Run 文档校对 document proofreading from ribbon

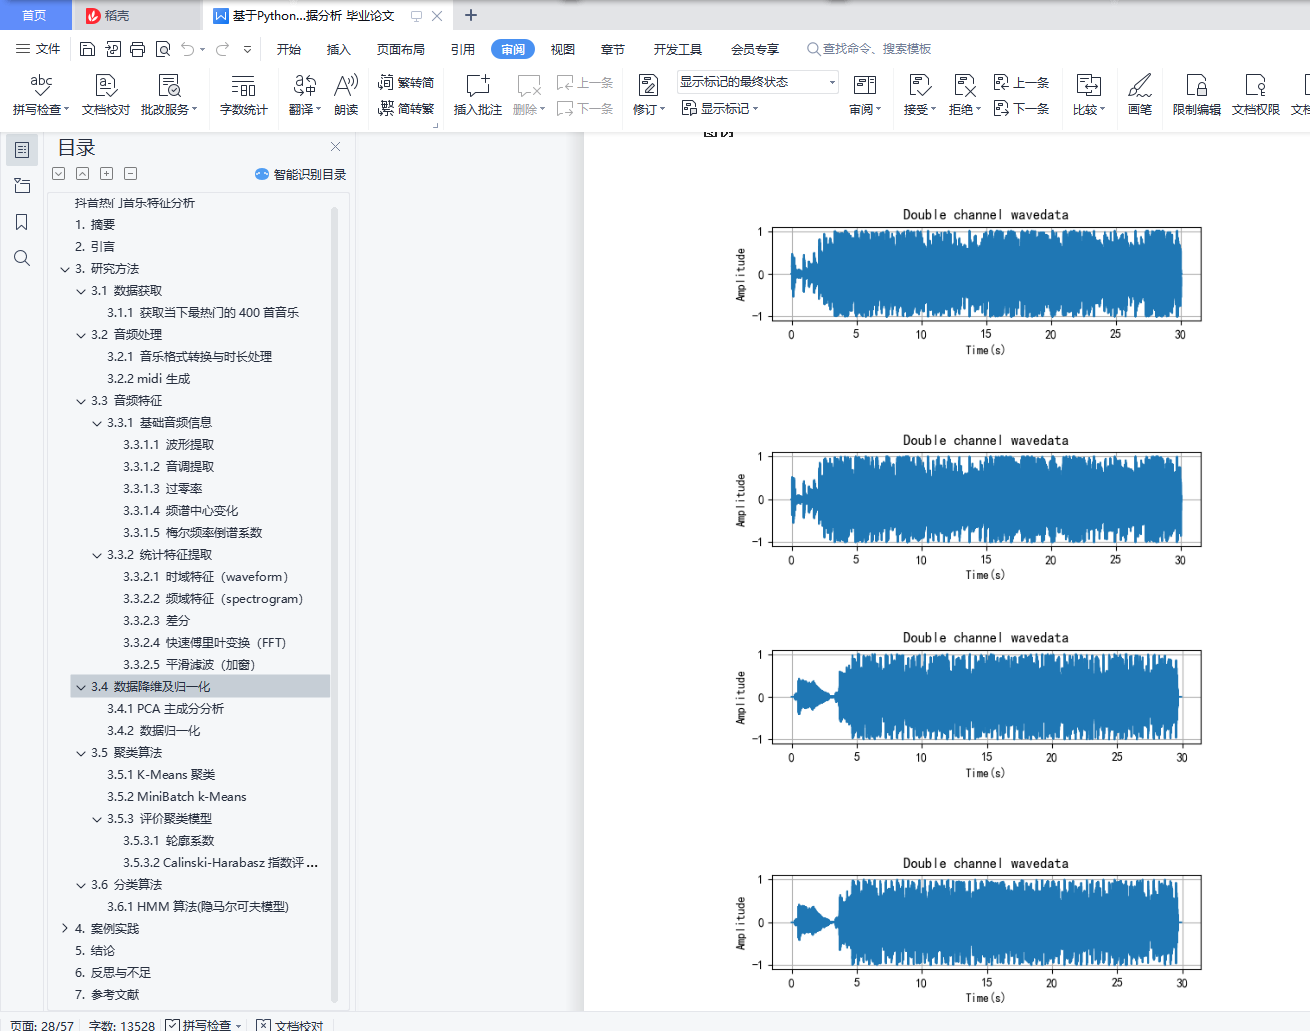(106, 95)
